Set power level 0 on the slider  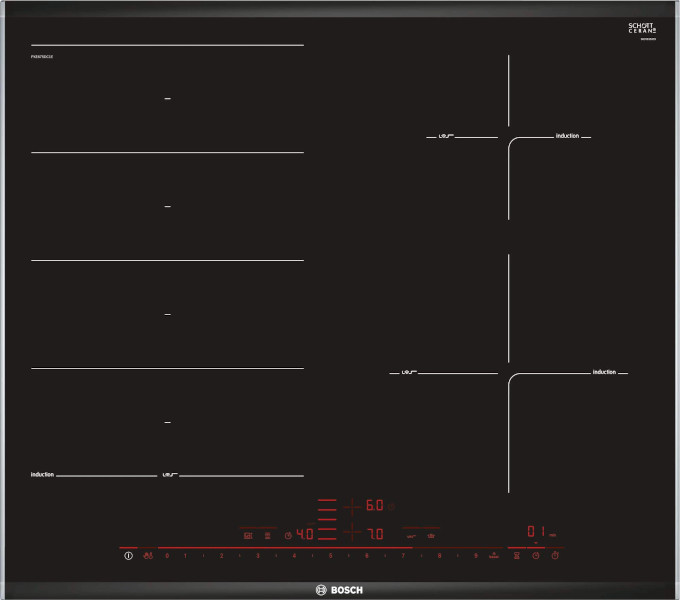(x=167, y=556)
